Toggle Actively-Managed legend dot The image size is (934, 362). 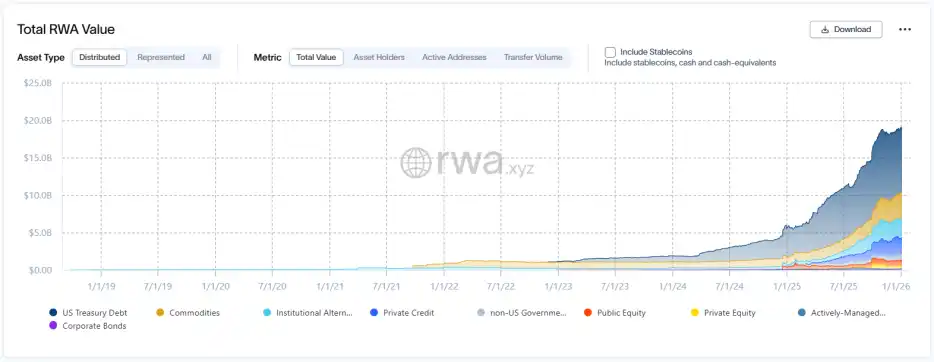(x=802, y=313)
